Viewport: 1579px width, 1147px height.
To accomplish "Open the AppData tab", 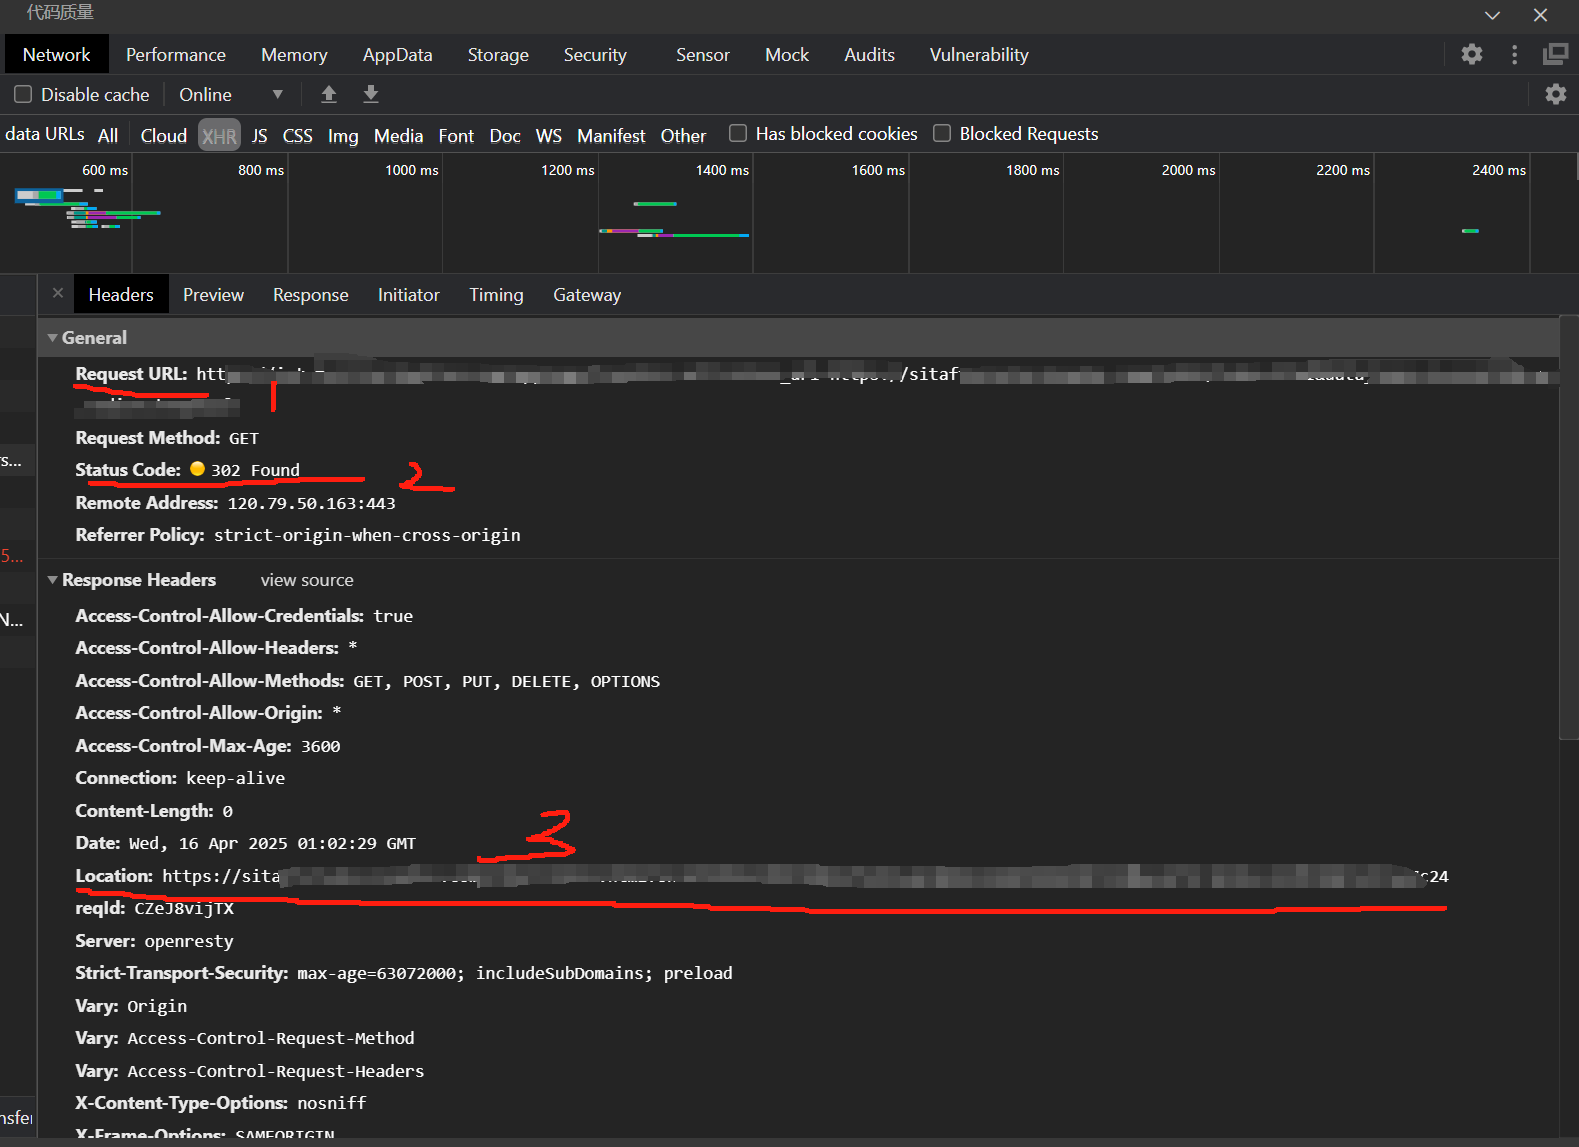I will tap(397, 55).
